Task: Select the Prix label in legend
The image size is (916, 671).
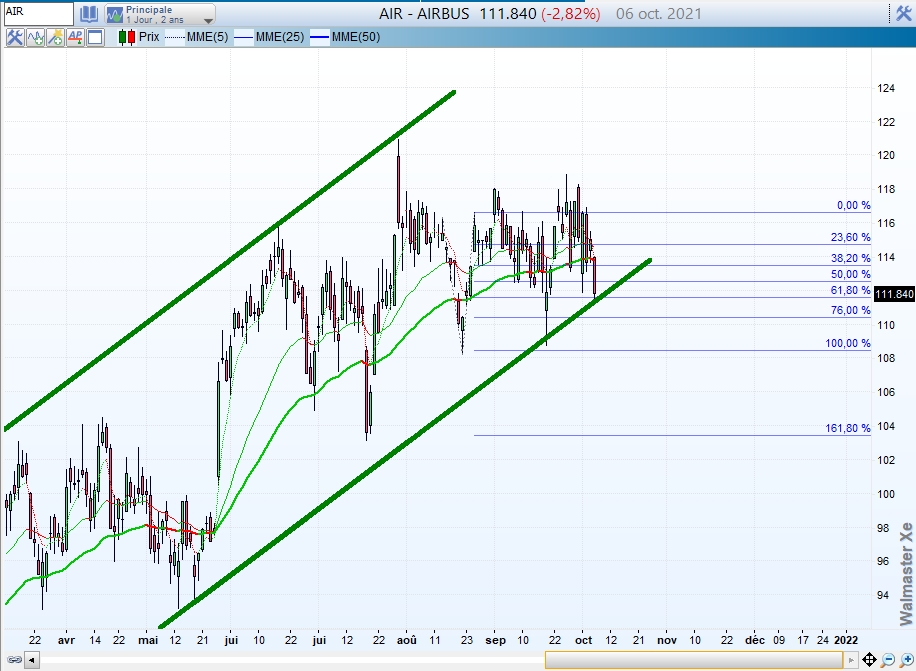Action: pyautogui.click(x=149, y=37)
